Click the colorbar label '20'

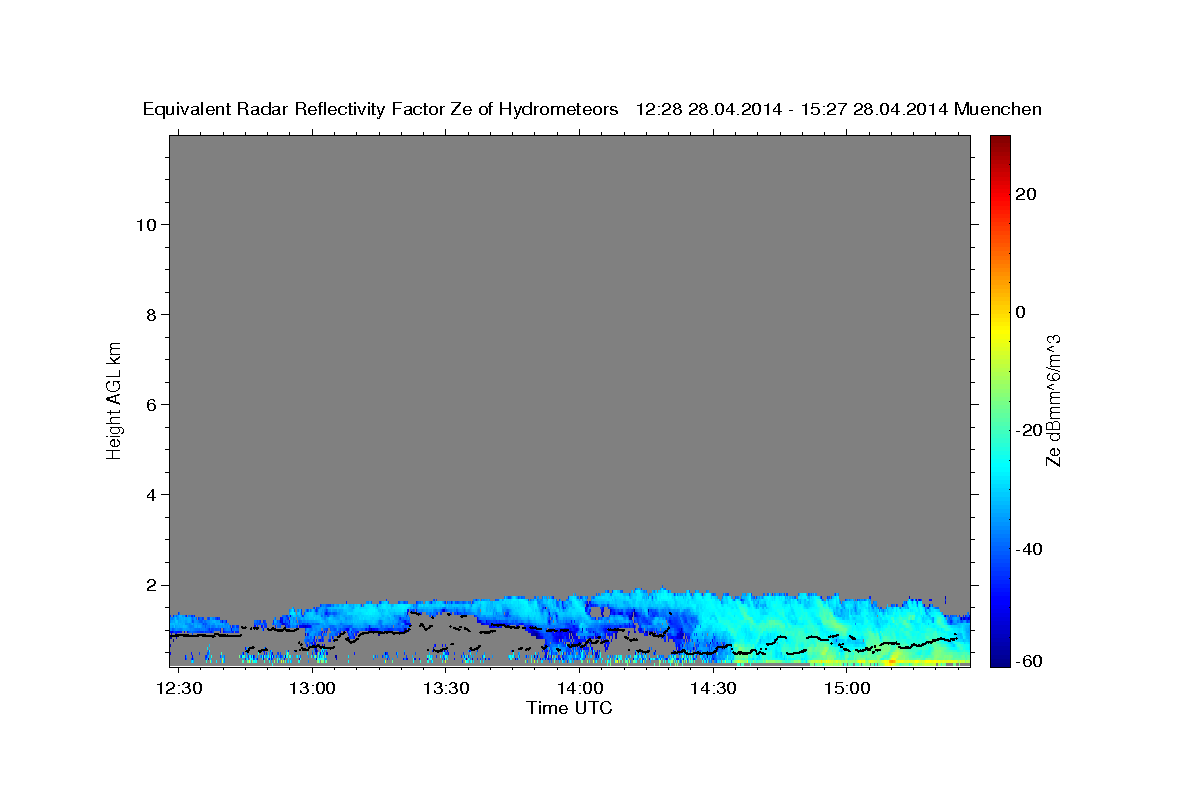coord(1026,194)
